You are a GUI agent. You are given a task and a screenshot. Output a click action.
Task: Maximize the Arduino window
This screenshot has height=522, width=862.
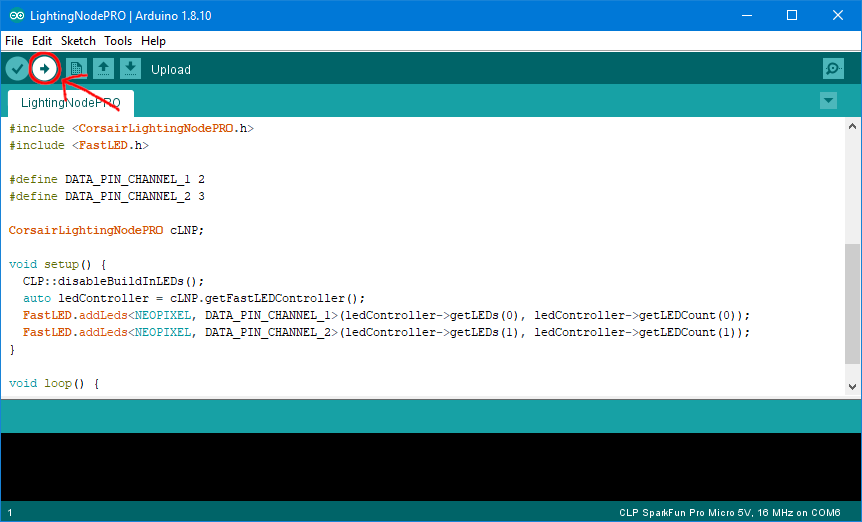(x=792, y=15)
